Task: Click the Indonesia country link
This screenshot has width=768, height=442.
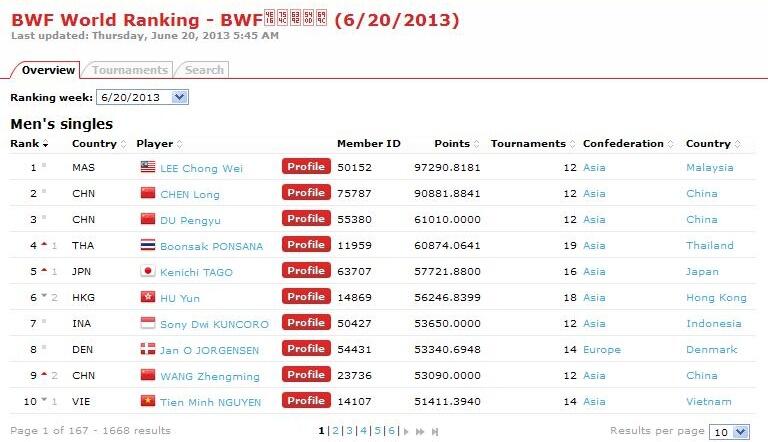Action: (714, 323)
